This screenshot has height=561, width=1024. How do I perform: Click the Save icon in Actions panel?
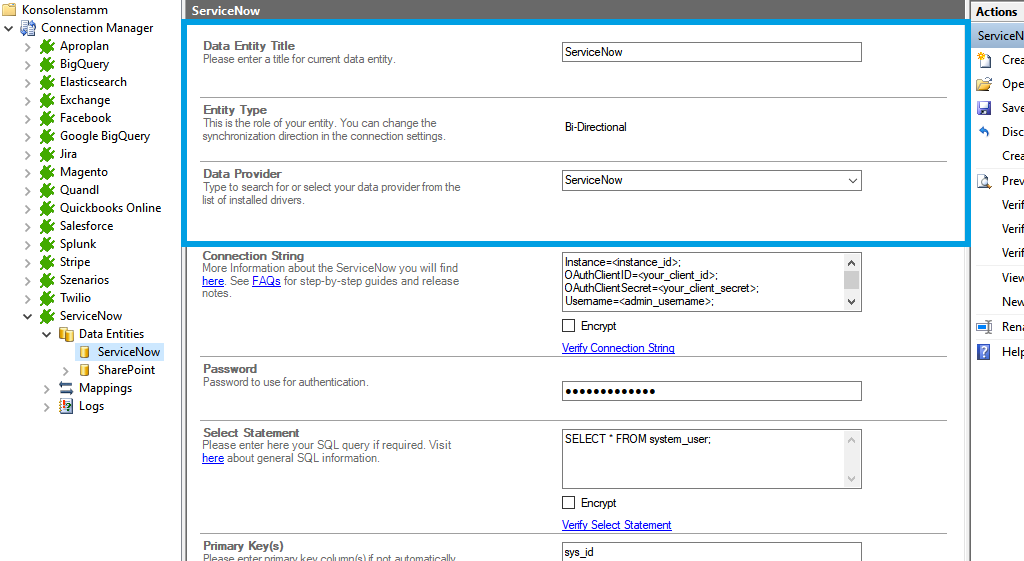pos(984,108)
